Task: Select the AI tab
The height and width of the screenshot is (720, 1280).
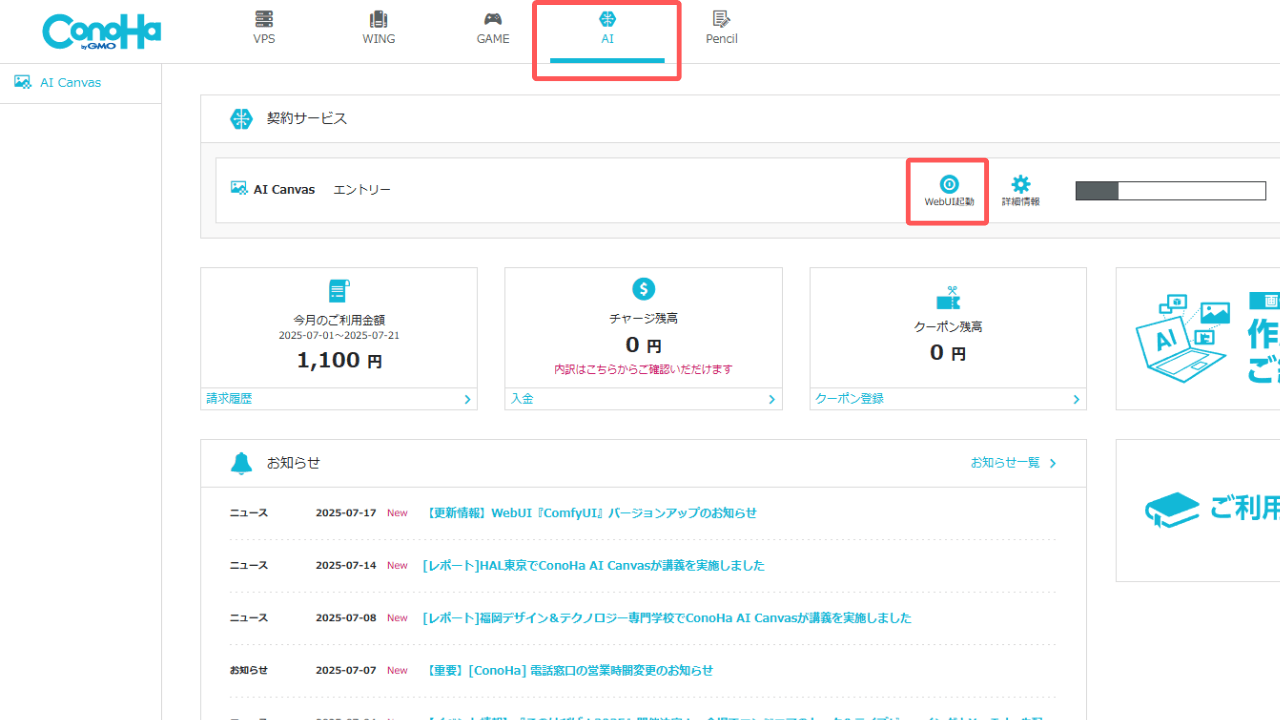Action: coord(607,30)
